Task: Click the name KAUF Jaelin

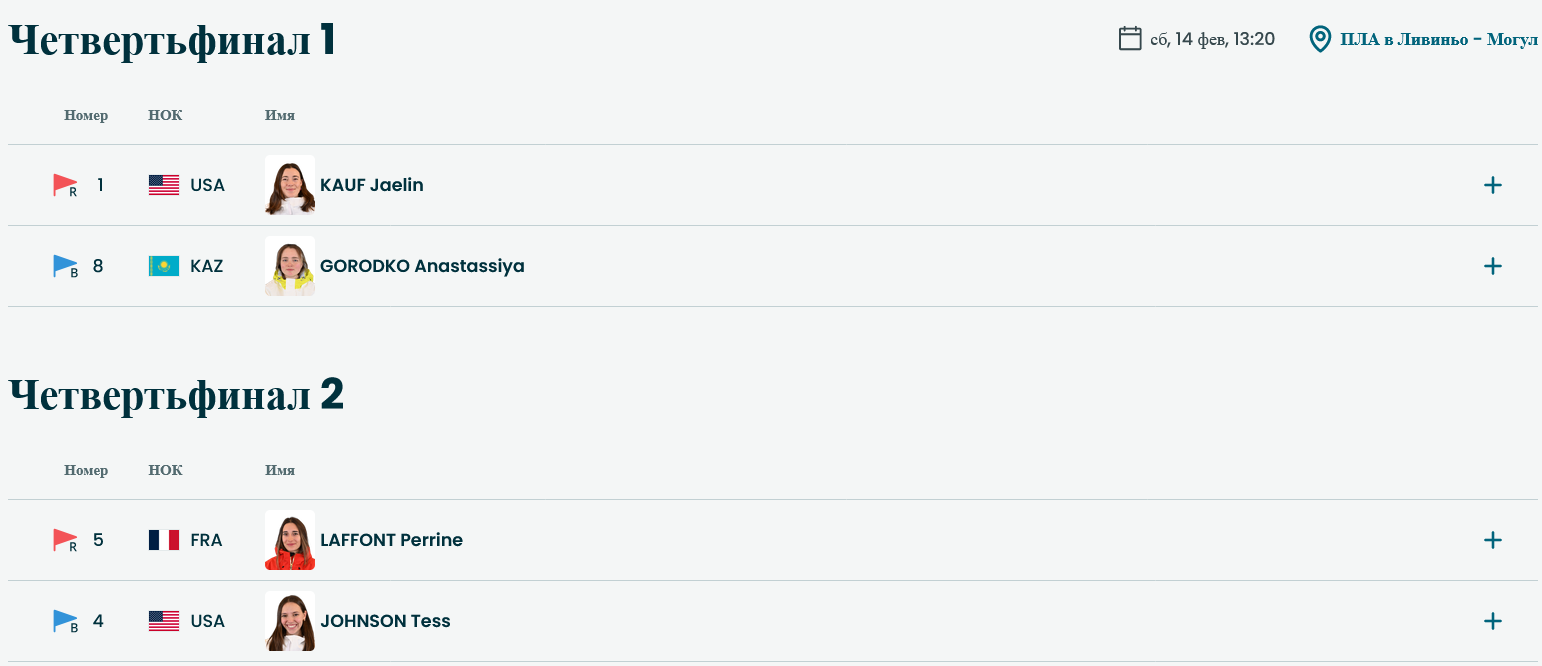Action: point(372,185)
